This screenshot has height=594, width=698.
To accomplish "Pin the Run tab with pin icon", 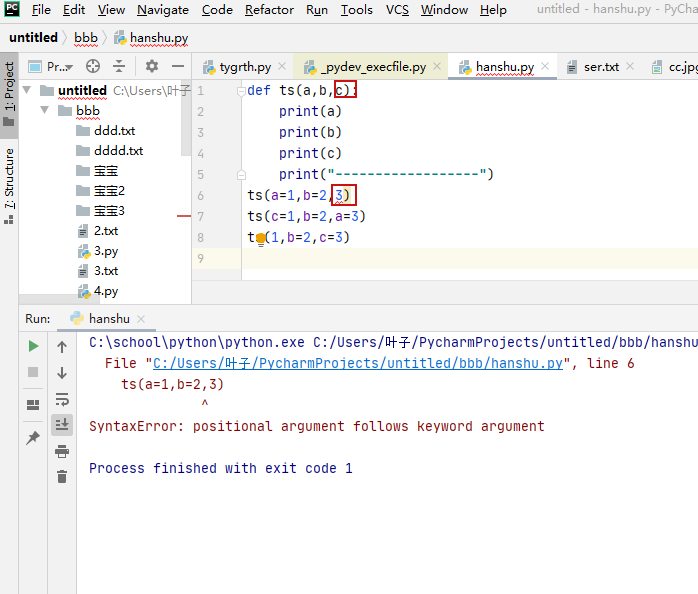I will (x=33, y=438).
